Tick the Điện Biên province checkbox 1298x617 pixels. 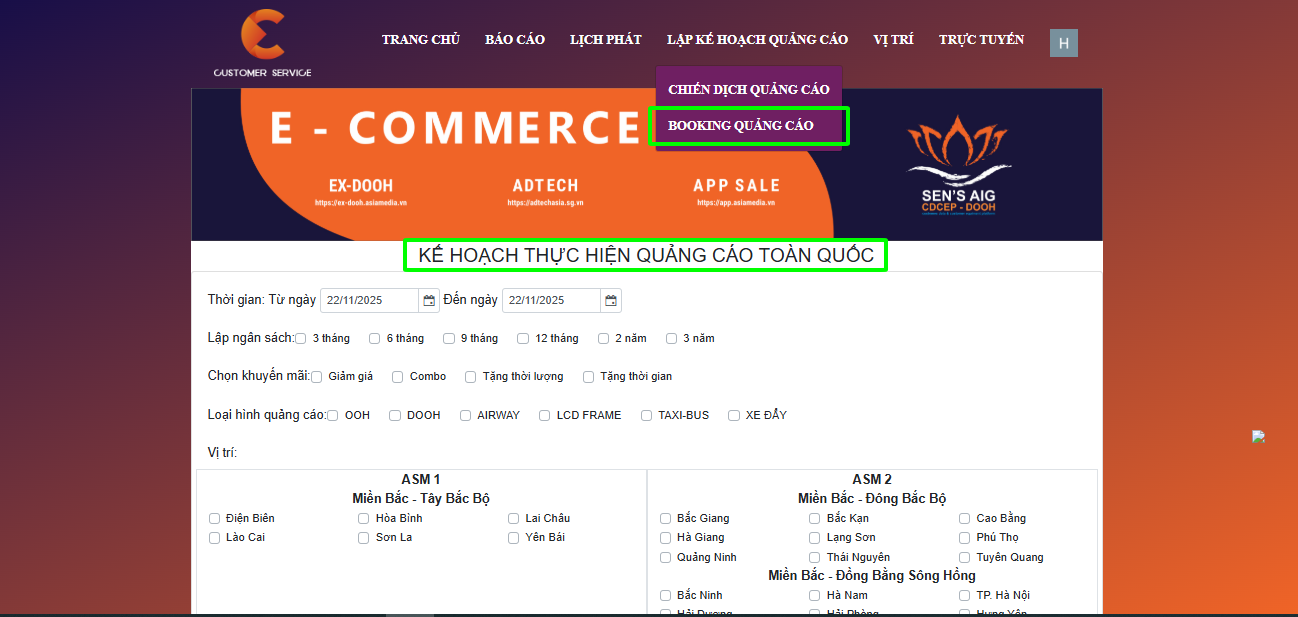pos(215,519)
